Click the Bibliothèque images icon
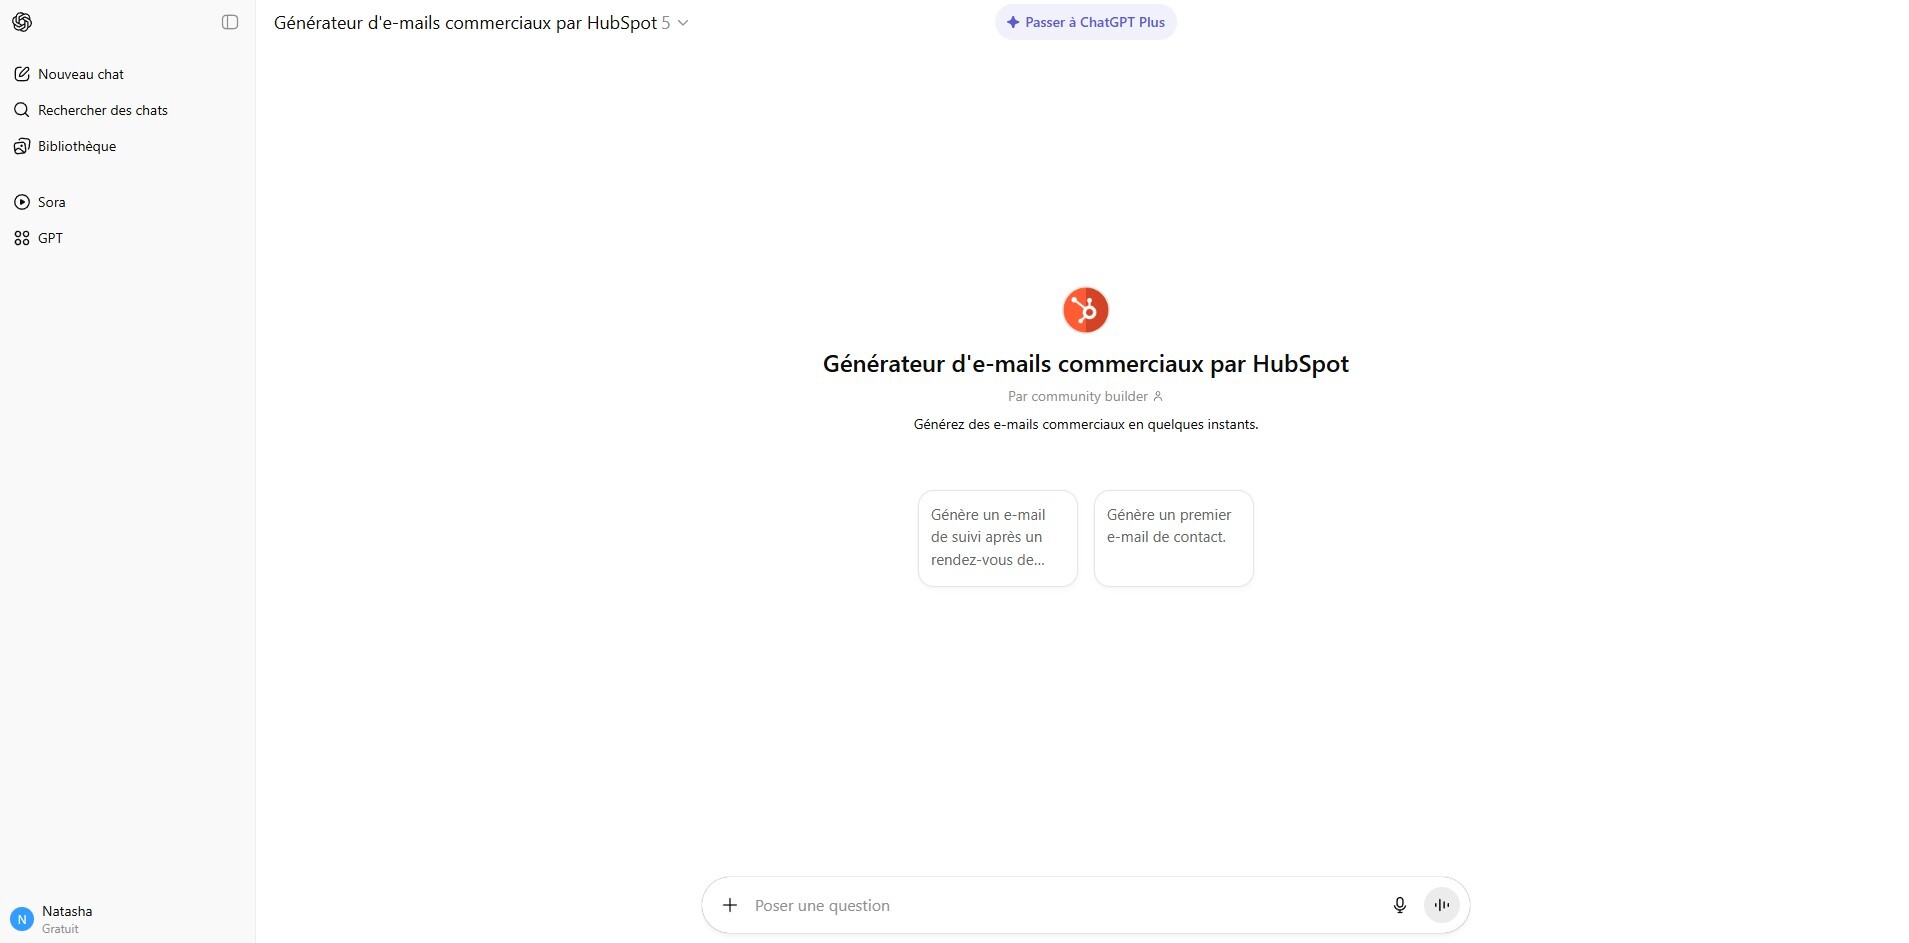The width and height of the screenshot is (1909, 943). tap(22, 146)
